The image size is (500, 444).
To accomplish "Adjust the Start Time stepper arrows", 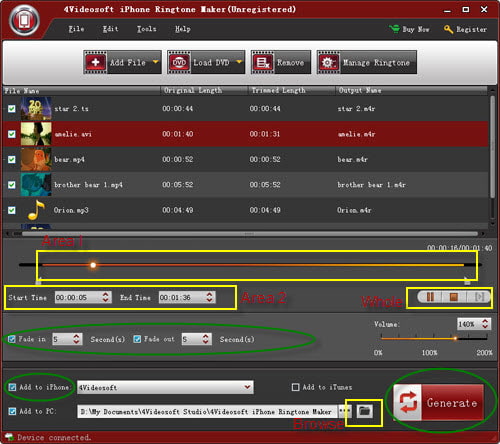I will pos(105,297).
